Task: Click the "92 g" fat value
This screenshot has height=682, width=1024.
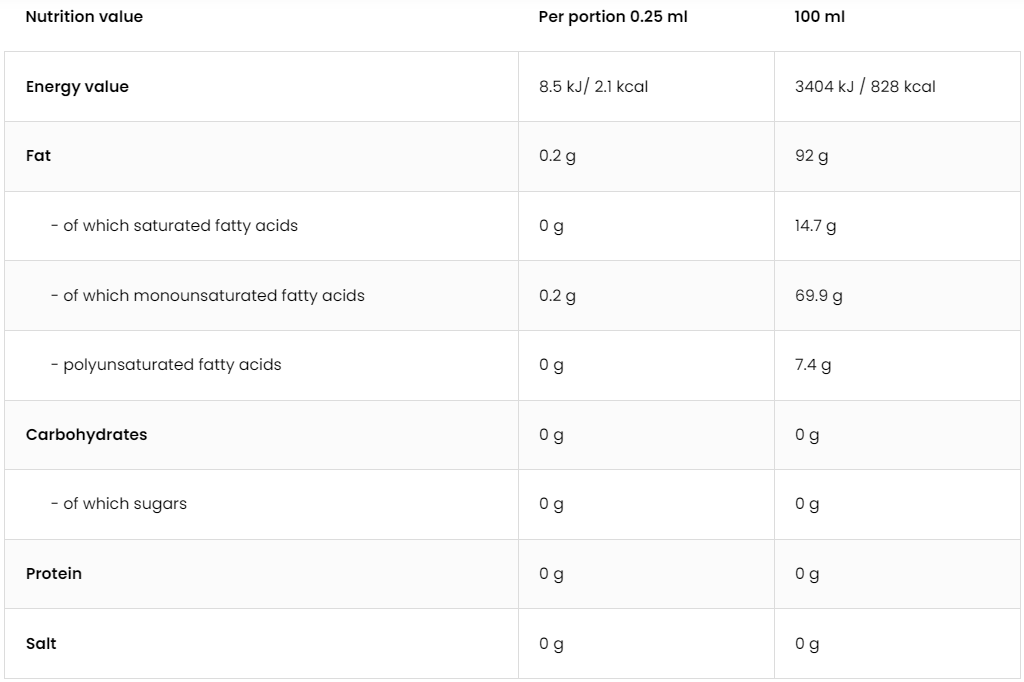Action: (811, 156)
